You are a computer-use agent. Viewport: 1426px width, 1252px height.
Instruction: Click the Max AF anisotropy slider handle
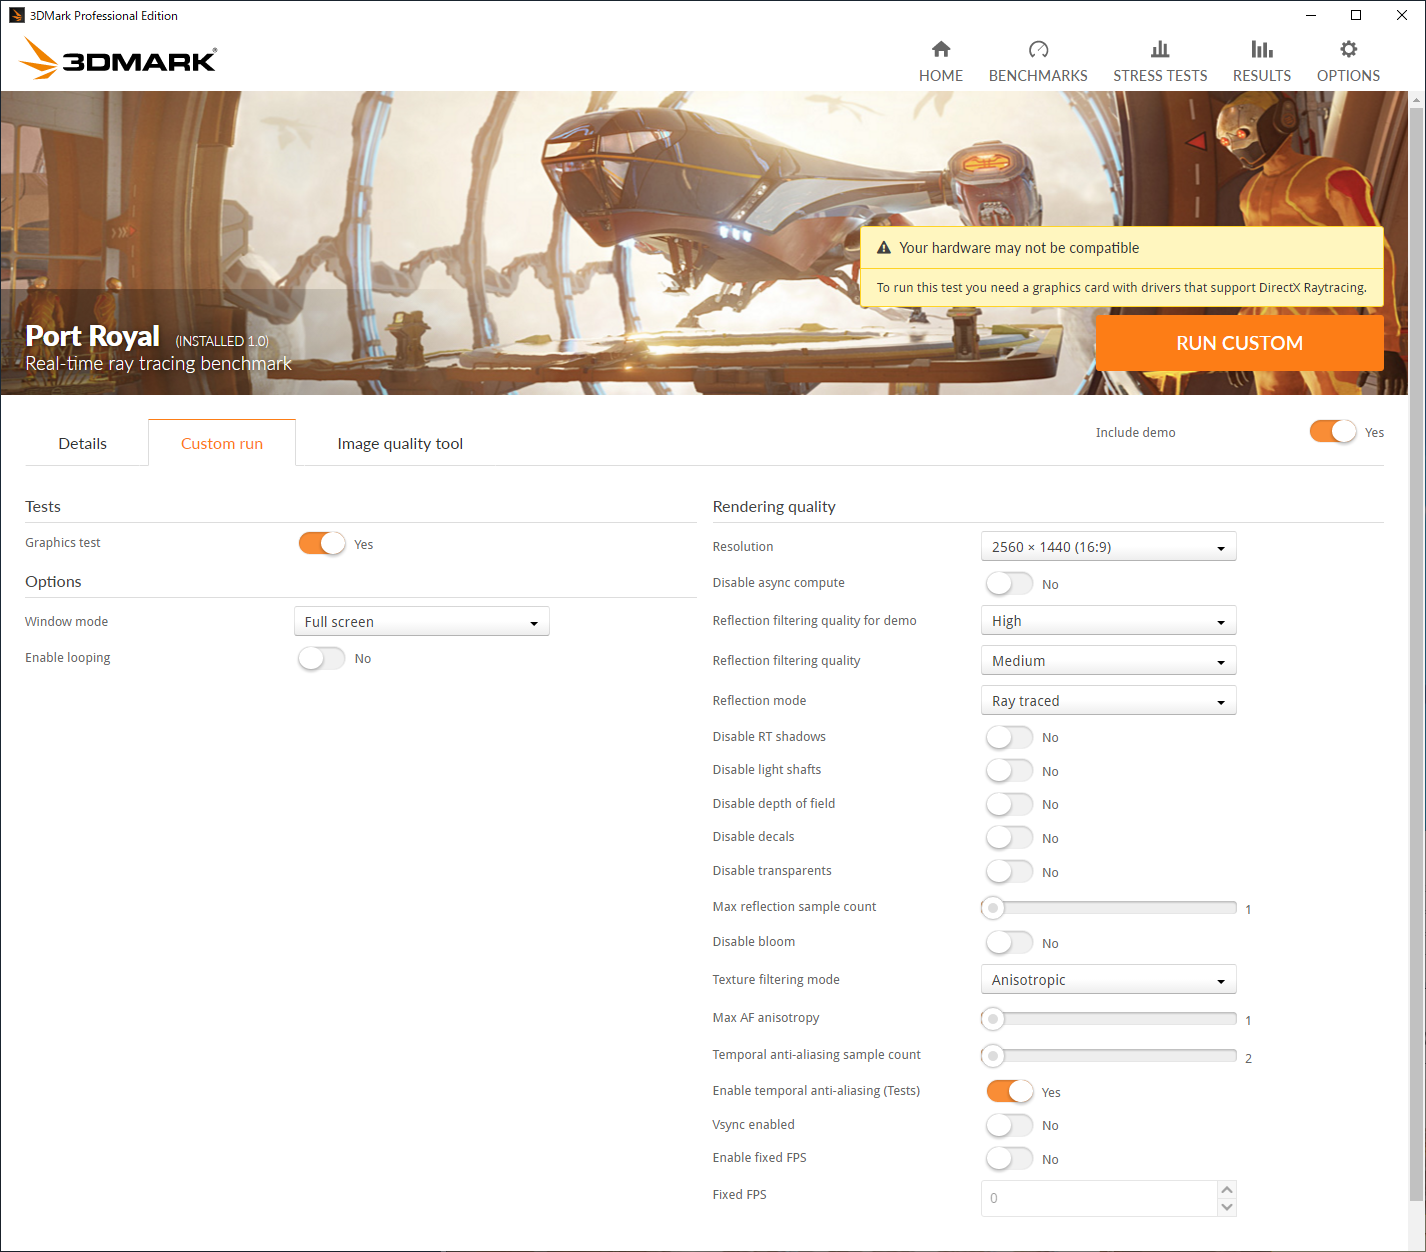click(993, 1019)
